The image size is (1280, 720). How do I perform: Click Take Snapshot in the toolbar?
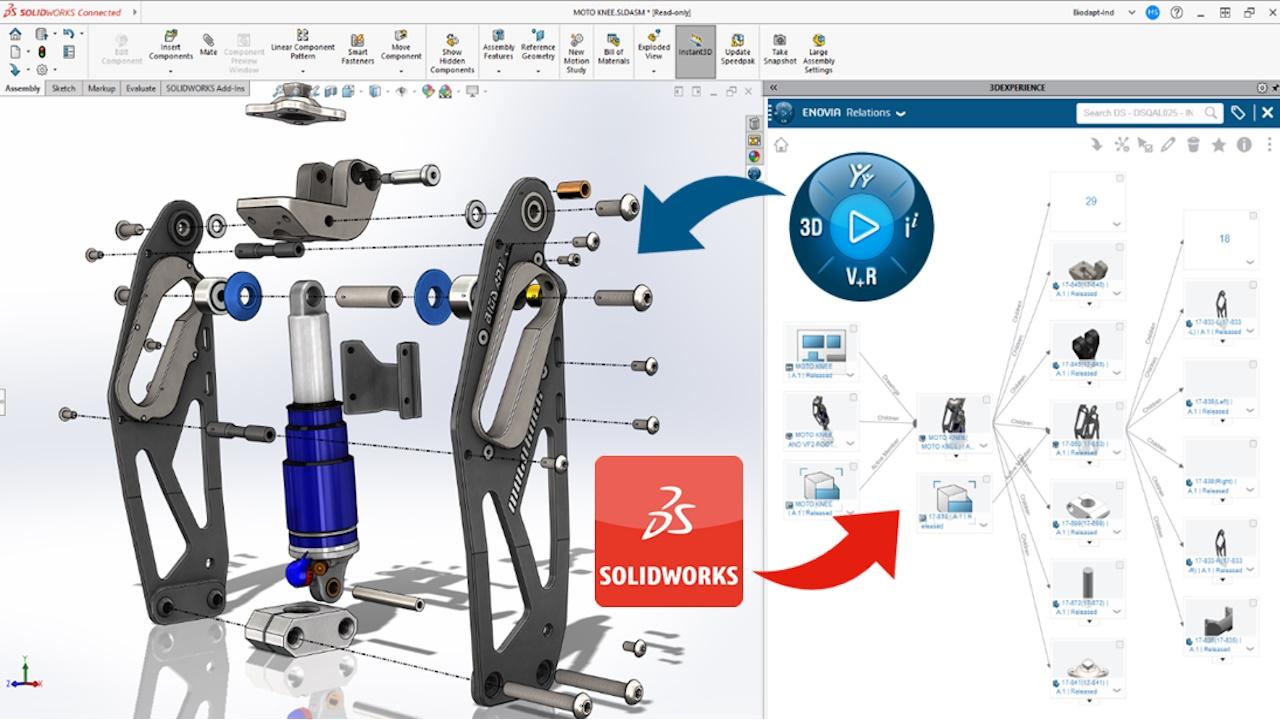780,48
